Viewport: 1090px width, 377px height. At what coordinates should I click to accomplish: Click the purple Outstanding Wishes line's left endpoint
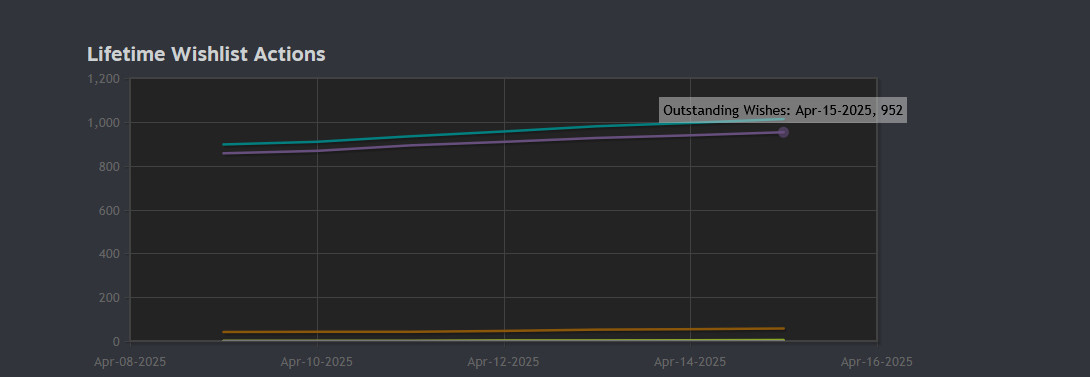pos(224,153)
